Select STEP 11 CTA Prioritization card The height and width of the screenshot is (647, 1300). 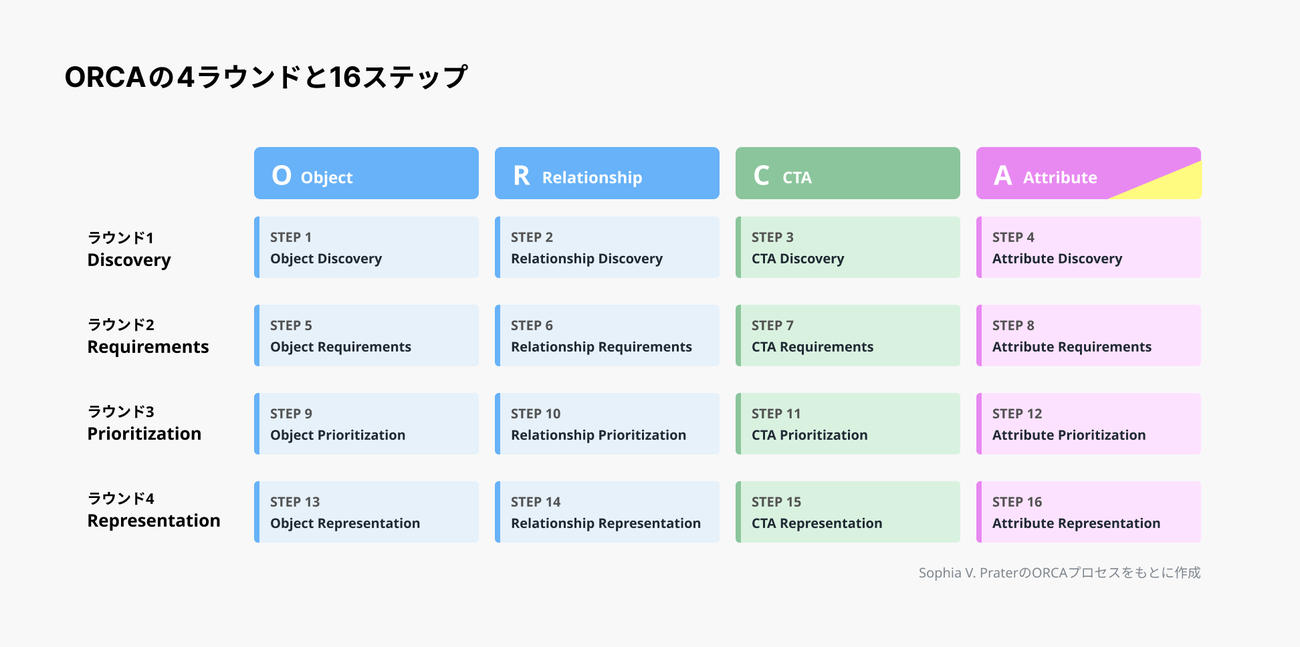[848, 424]
